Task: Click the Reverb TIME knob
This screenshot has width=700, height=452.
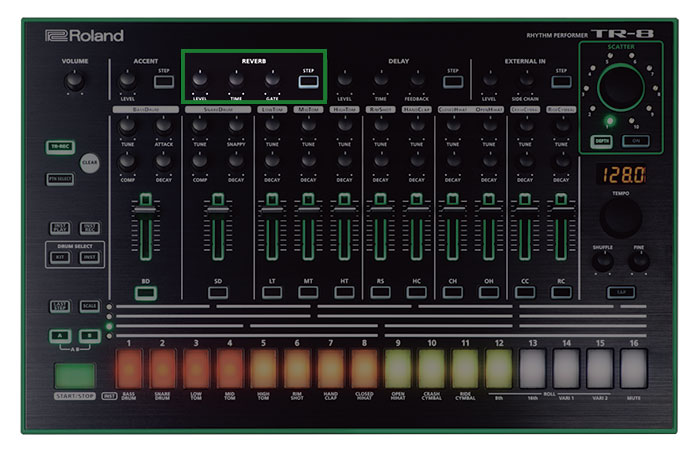Action: (x=236, y=80)
